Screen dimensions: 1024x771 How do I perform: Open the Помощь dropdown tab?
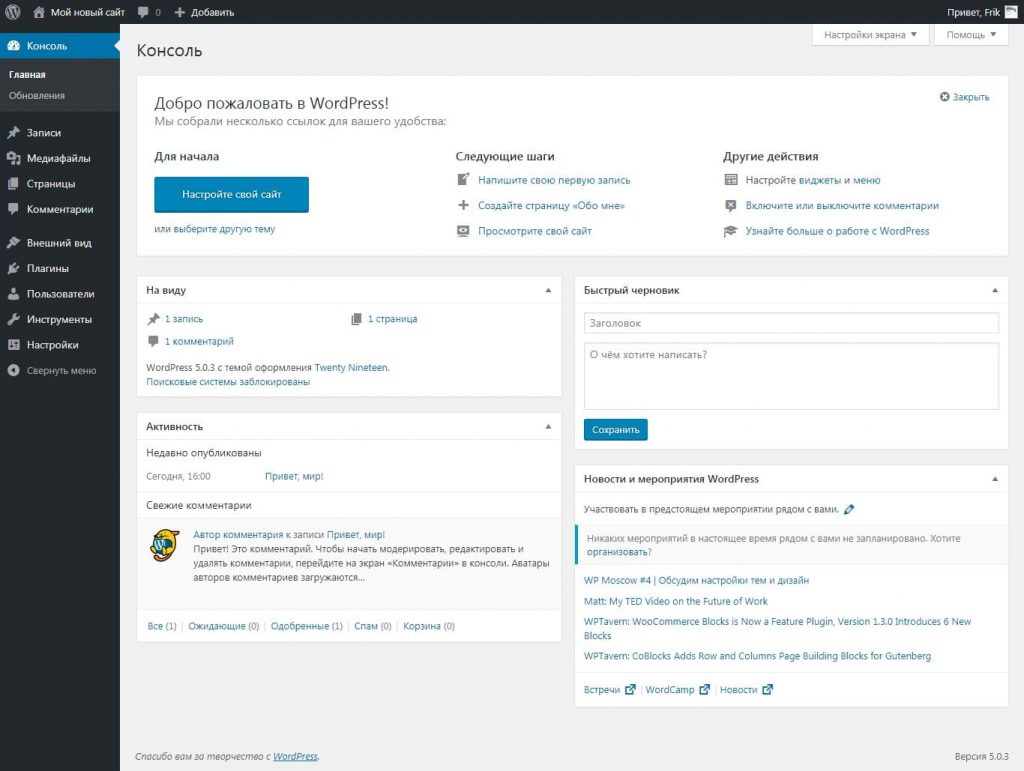point(971,35)
